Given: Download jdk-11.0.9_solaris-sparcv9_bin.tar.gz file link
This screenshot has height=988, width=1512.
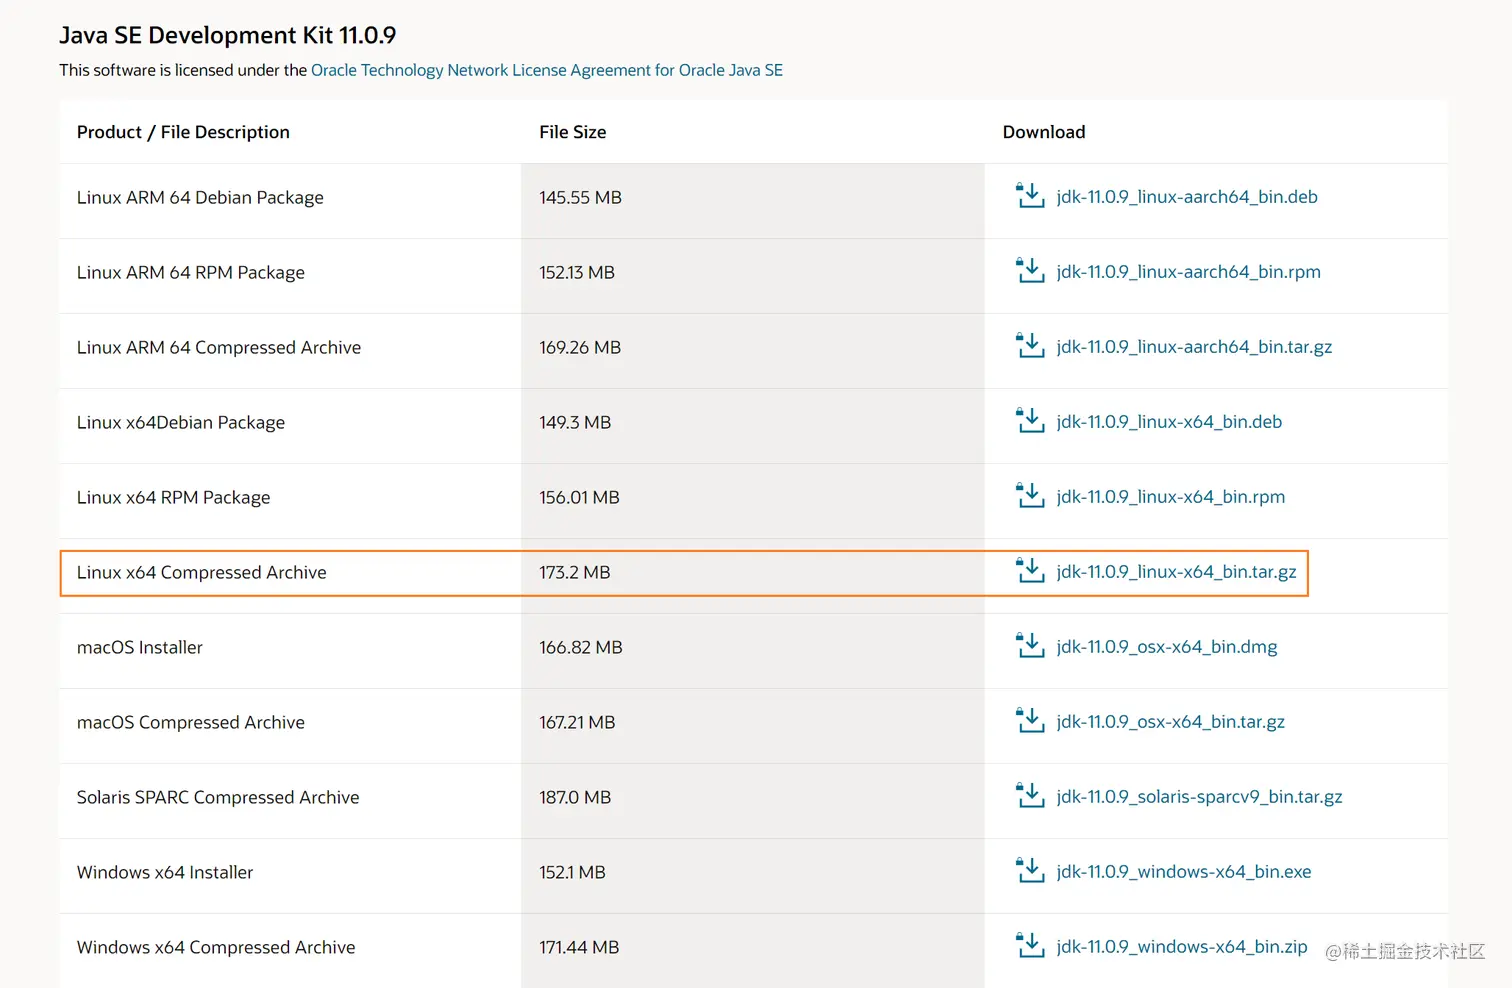Looking at the screenshot, I should point(1199,797).
